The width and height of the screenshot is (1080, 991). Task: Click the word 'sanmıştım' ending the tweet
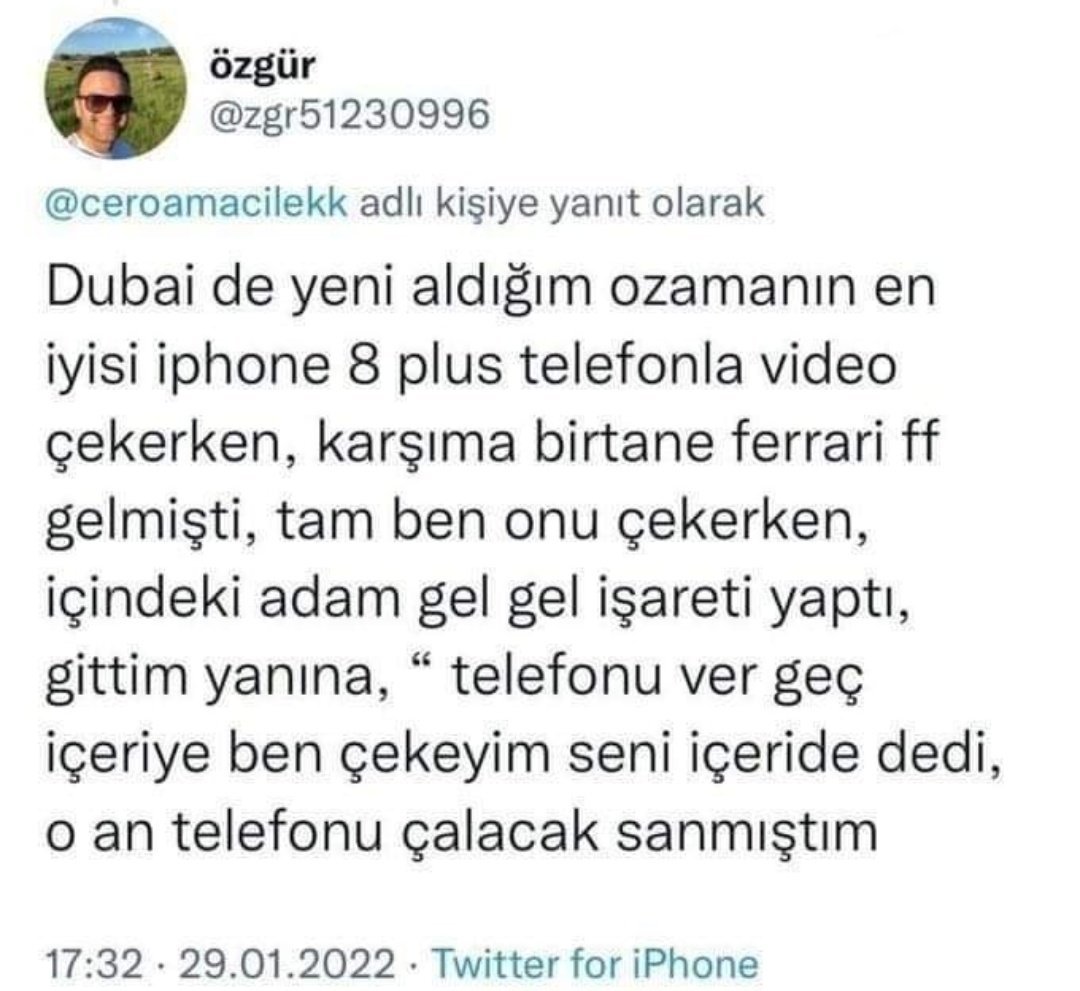pos(746,833)
